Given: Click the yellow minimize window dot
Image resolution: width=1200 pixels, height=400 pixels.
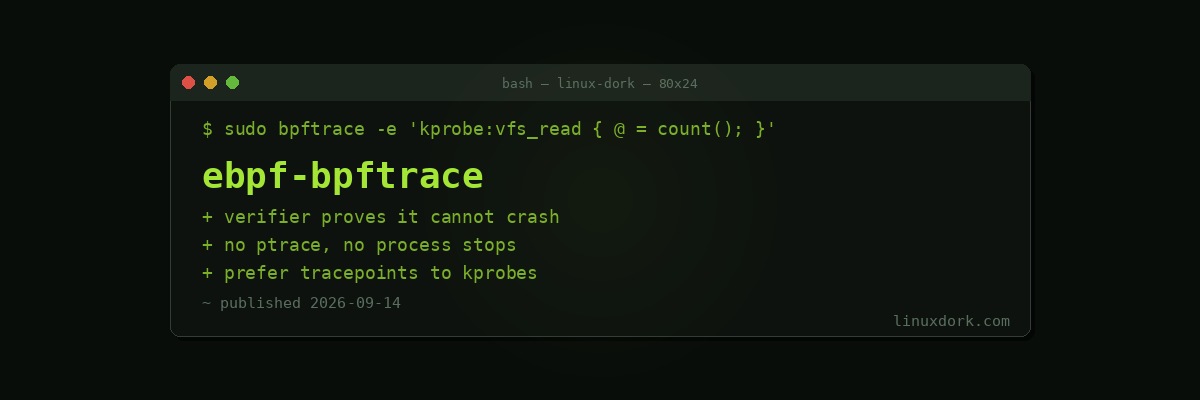Looking at the screenshot, I should tap(210, 83).
